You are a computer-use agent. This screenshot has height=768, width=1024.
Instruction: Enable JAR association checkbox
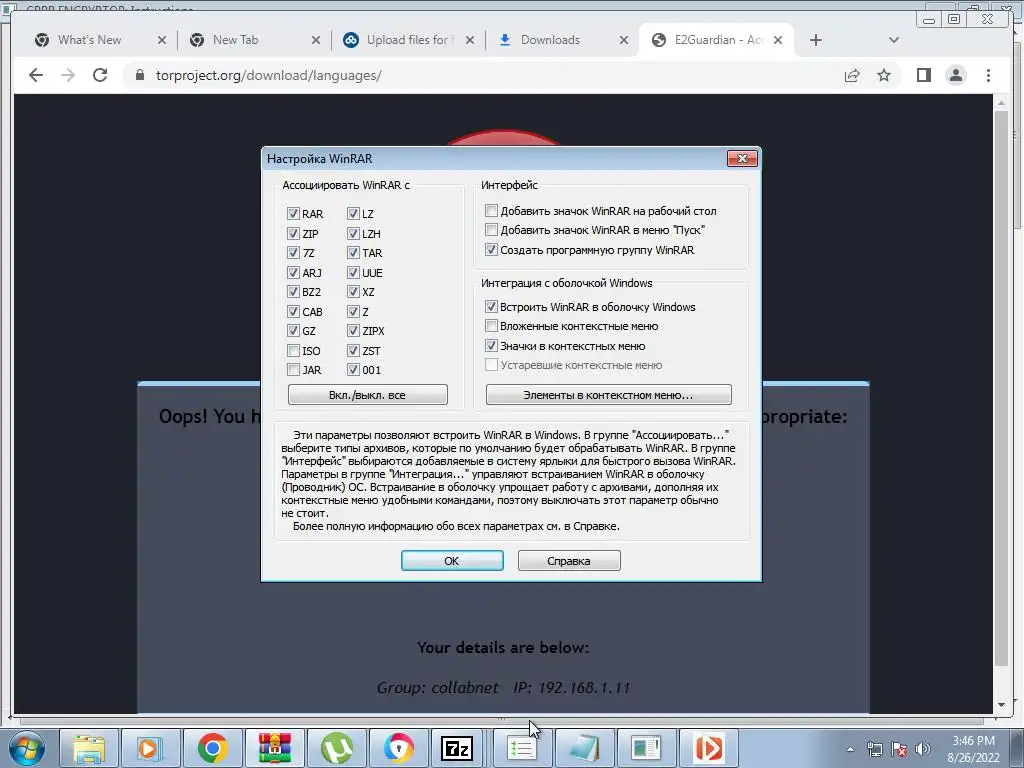[293, 370]
